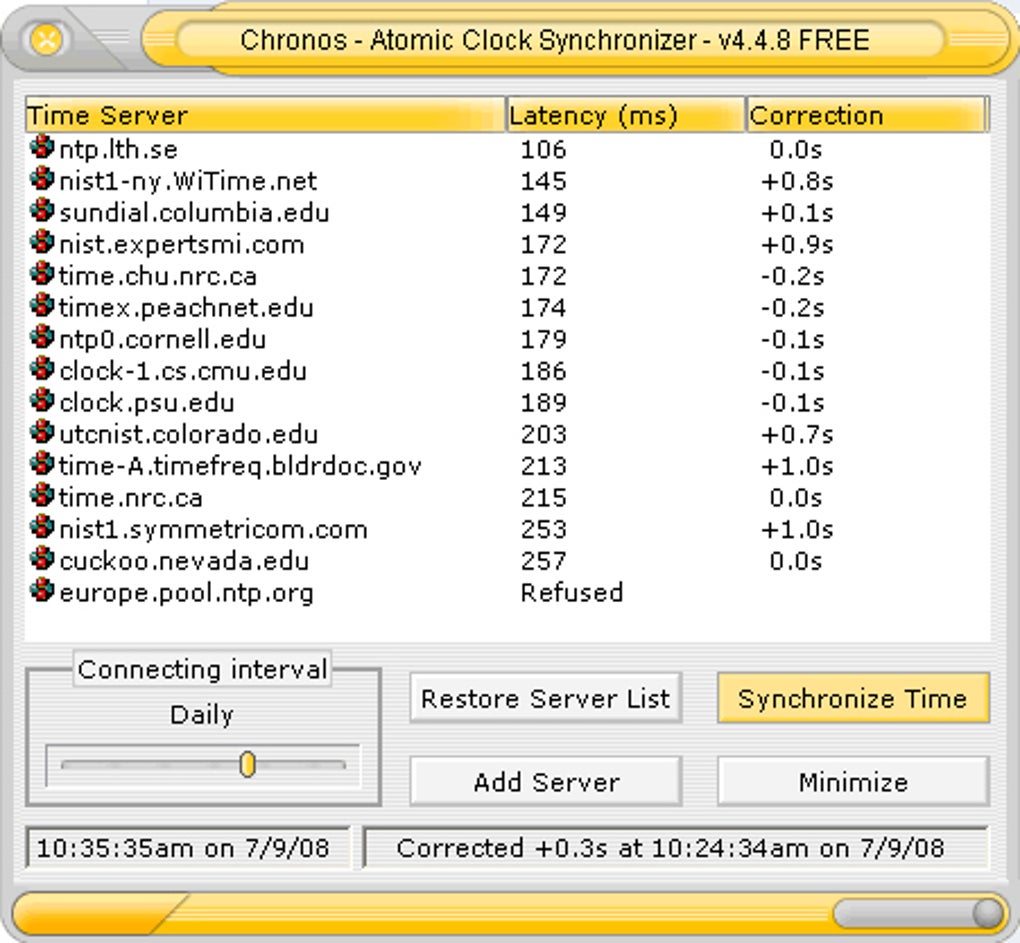The height and width of the screenshot is (943, 1020).
Task: Select the clock.psu.edu server name
Action: (146, 403)
